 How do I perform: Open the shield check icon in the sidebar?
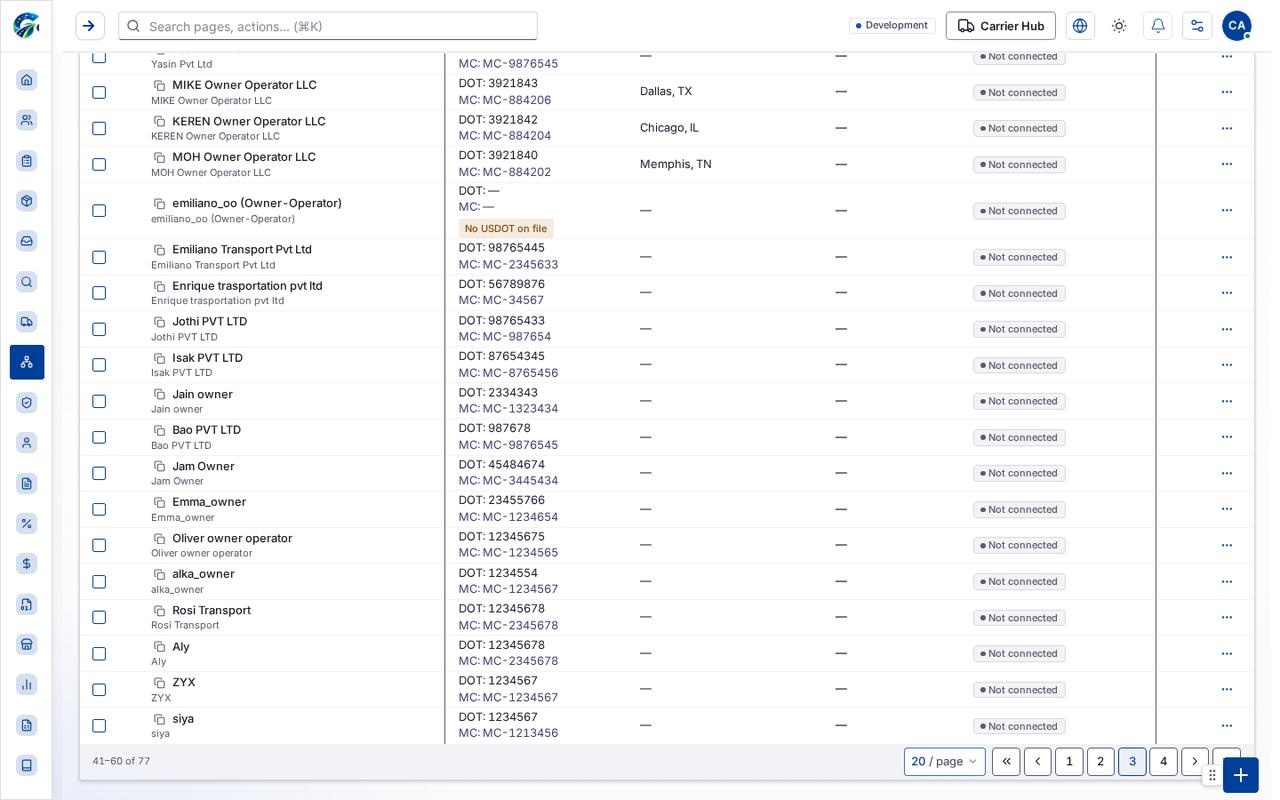pos(27,402)
